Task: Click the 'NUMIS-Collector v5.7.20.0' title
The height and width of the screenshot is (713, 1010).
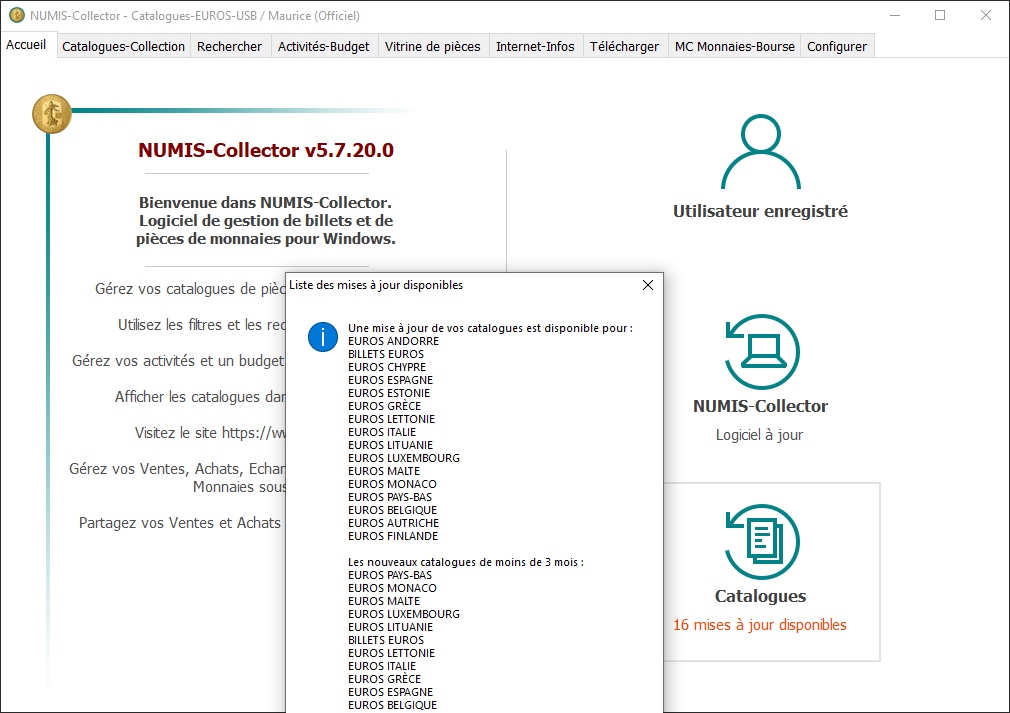Action: [266, 150]
